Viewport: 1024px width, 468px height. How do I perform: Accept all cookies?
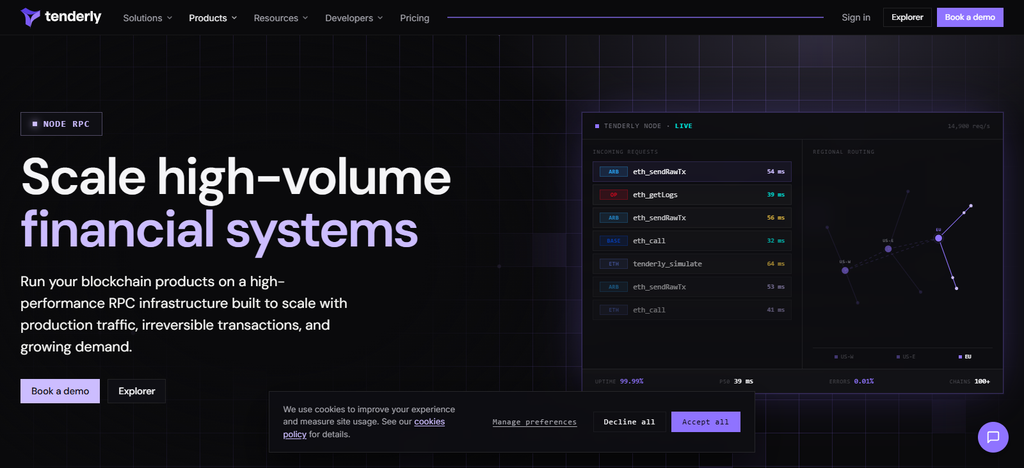pyautogui.click(x=705, y=422)
